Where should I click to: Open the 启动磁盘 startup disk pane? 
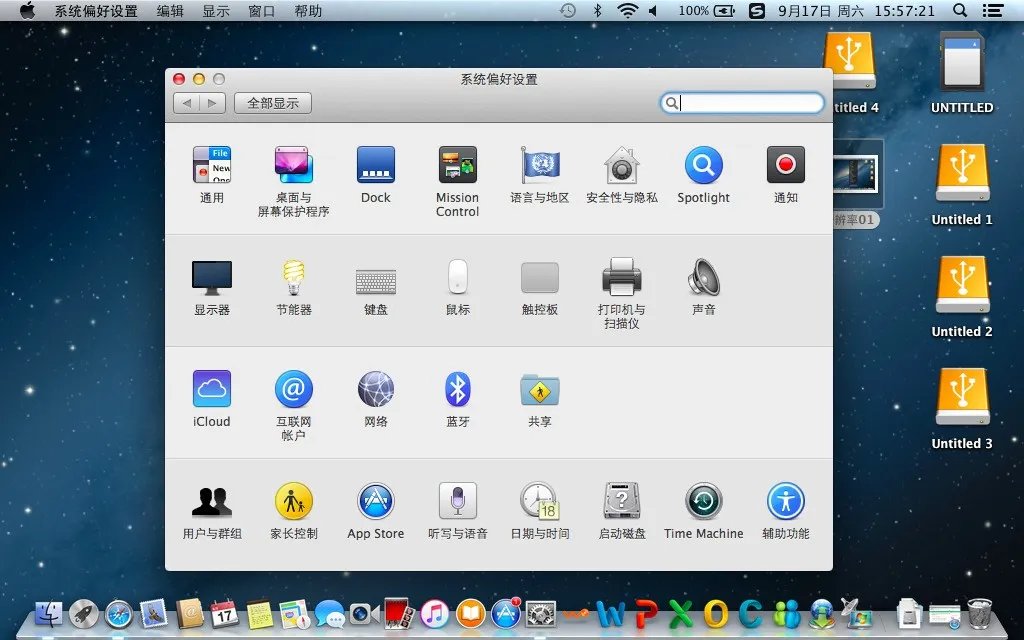pos(621,501)
